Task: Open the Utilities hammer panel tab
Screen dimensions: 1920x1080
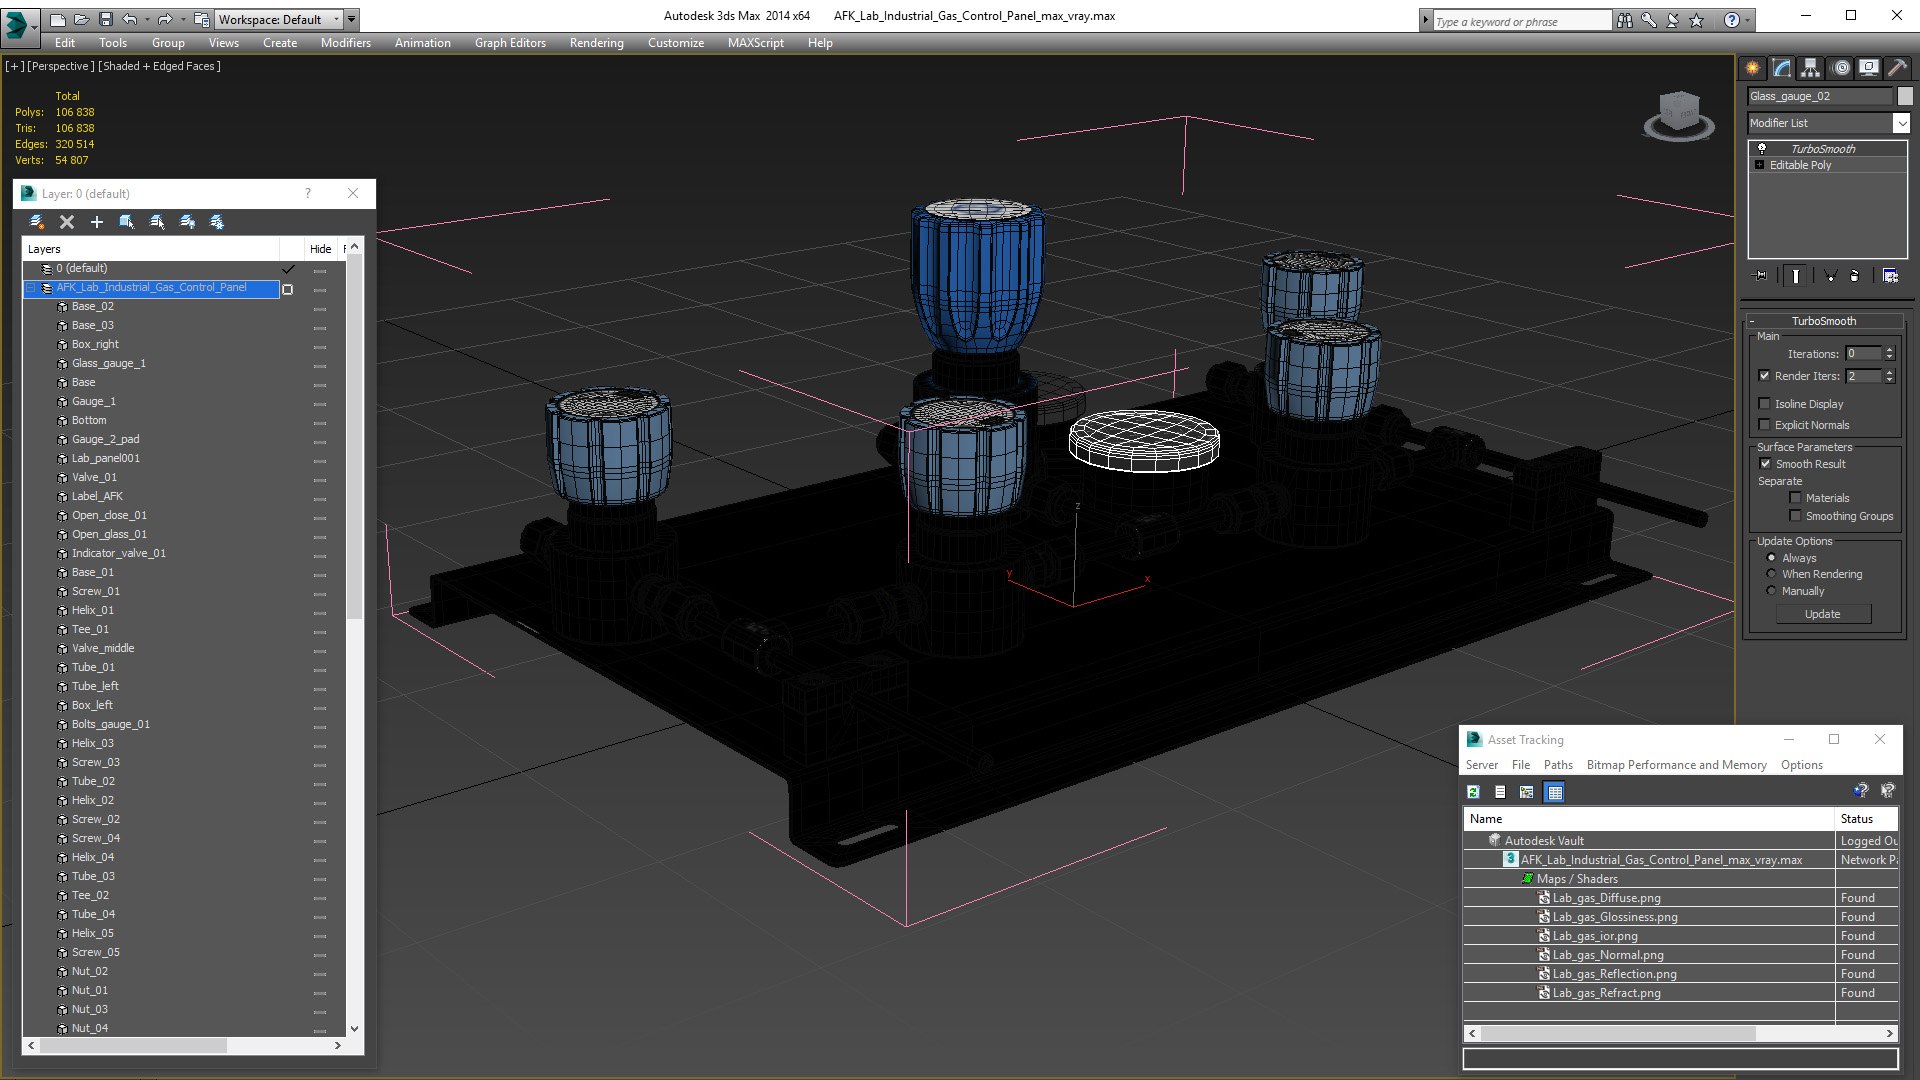Action: pos(1897,68)
